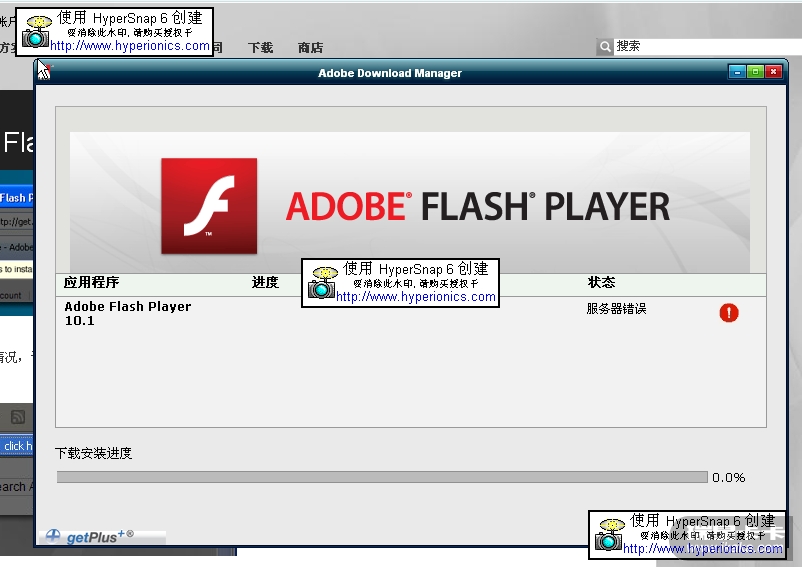
Task: Click the red server error alert icon
Action: tap(729, 312)
